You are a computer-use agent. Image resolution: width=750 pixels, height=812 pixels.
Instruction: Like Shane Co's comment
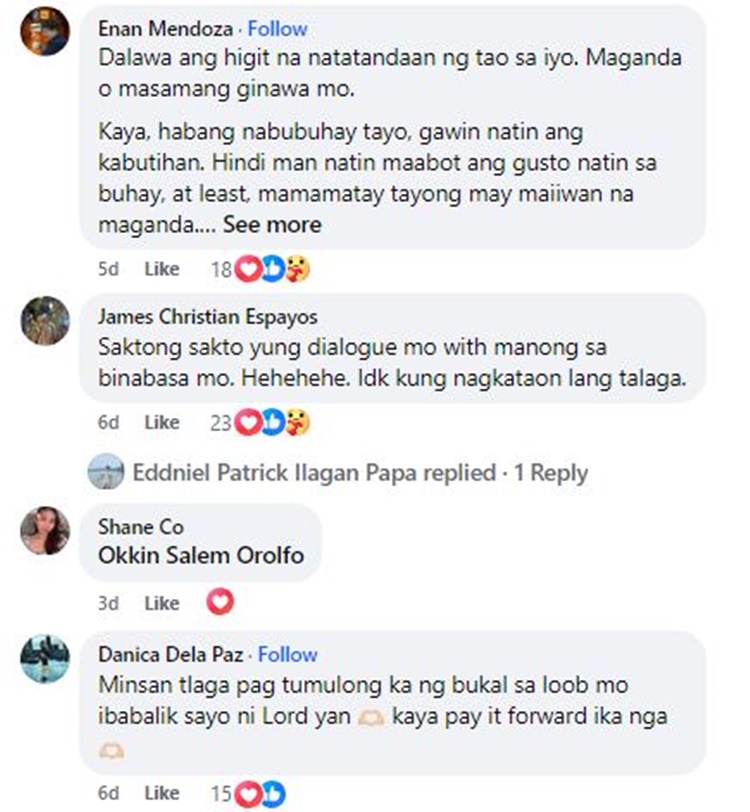[162, 603]
